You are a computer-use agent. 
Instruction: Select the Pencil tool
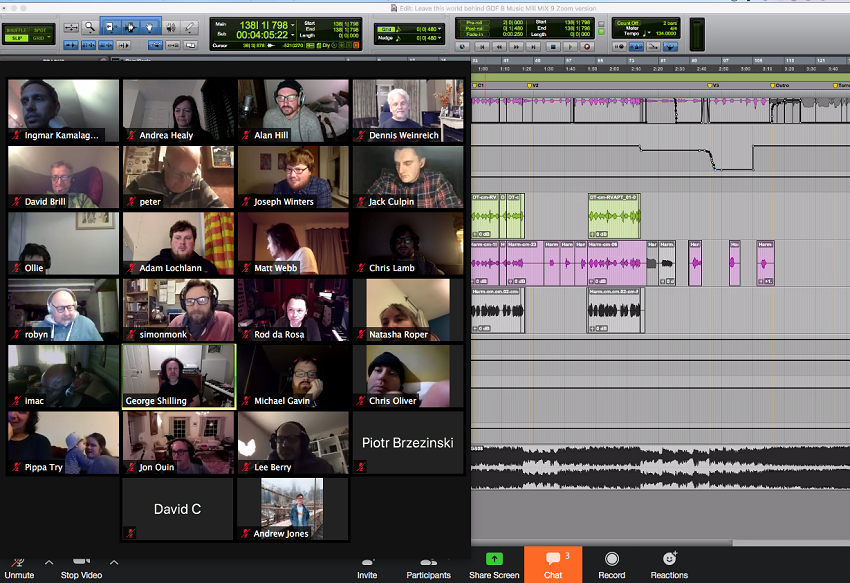[190, 27]
